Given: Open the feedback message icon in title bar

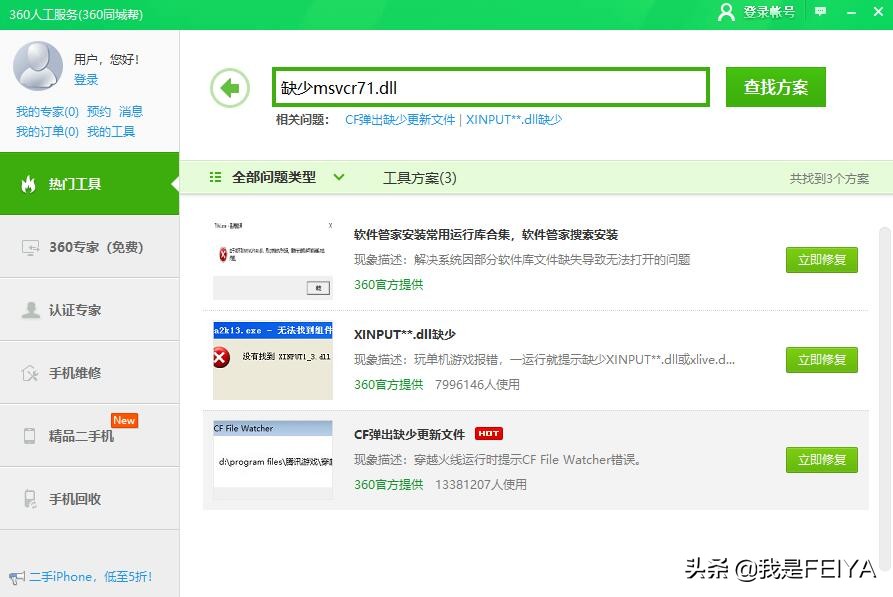Looking at the screenshot, I should click(820, 11).
